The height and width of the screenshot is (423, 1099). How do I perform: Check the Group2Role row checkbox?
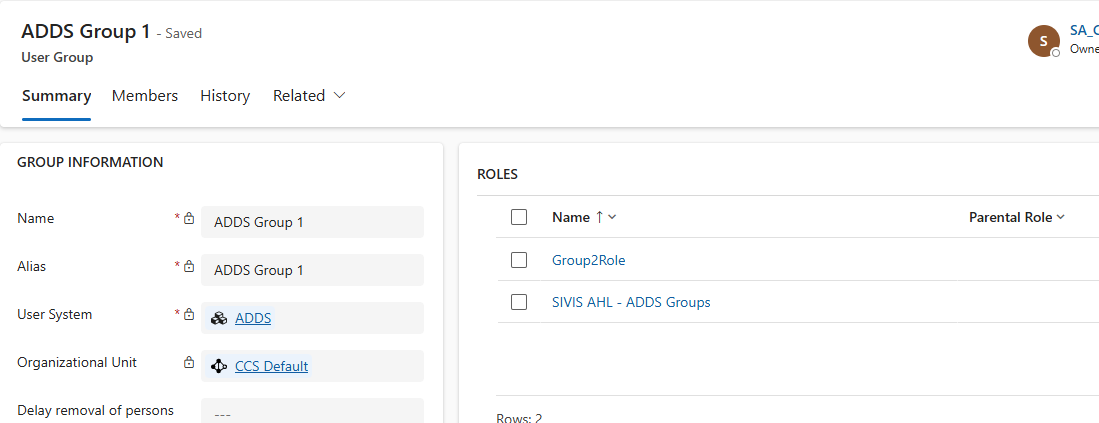tap(519, 260)
